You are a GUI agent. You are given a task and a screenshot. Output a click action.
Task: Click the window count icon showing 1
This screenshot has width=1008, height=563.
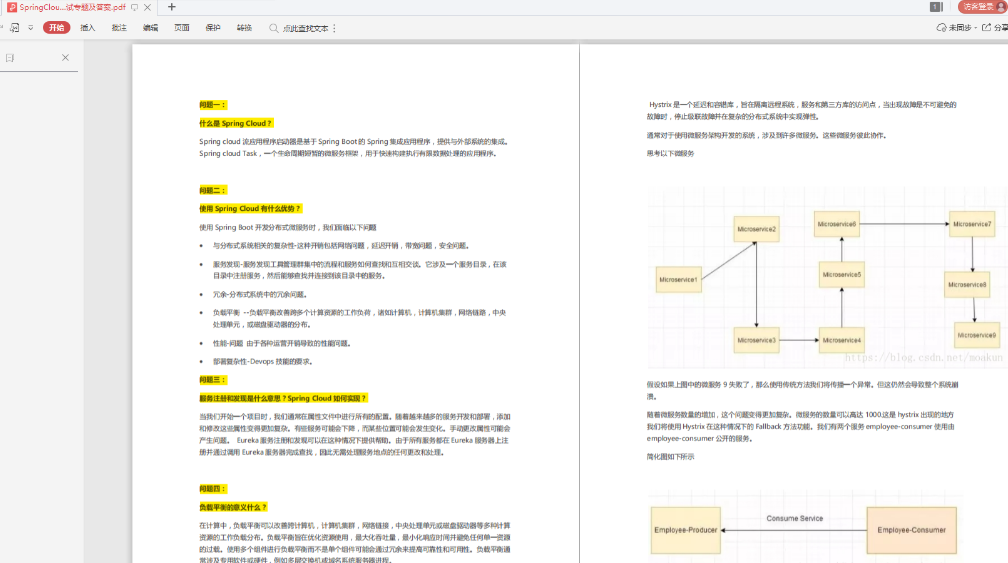tap(936, 6)
